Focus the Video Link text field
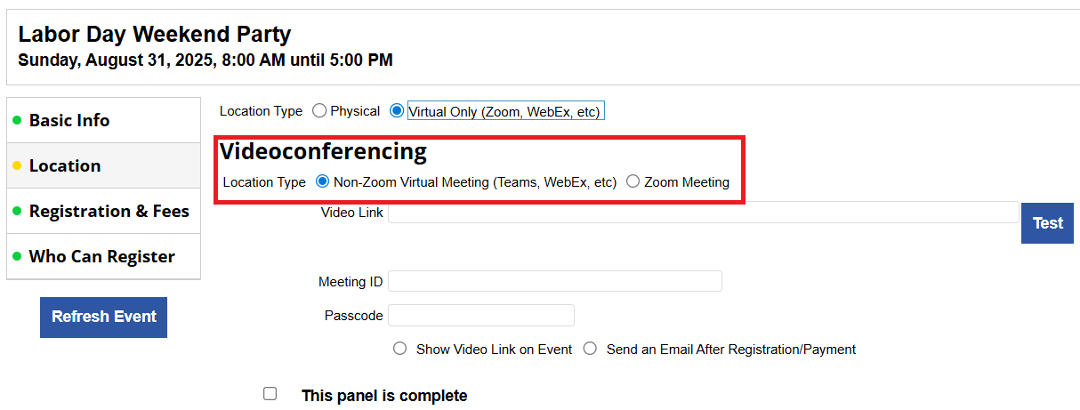Viewport: 1080px width, 410px height. tap(703, 212)
